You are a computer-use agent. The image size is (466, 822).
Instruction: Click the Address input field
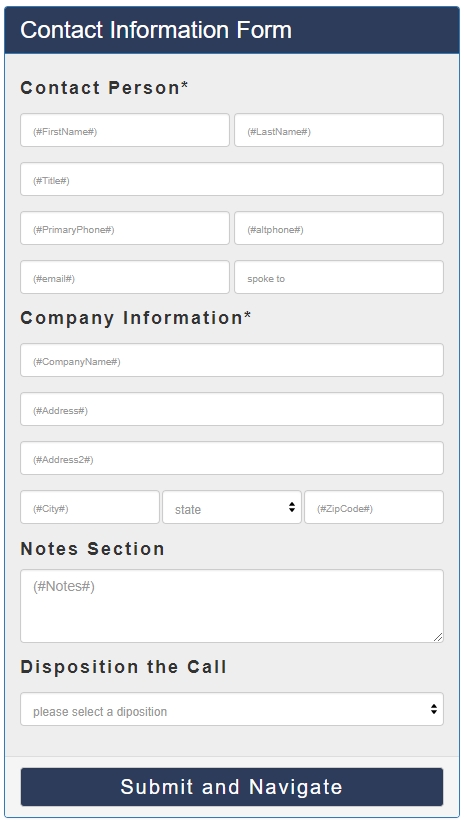232,409
